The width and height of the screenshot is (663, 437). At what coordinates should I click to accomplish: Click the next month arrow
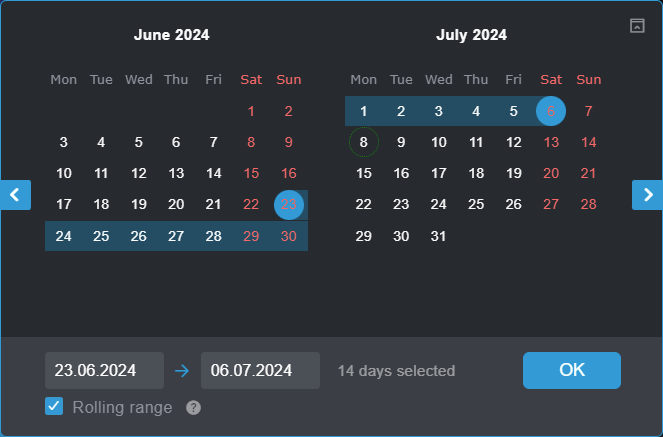[x=647, y=195]
